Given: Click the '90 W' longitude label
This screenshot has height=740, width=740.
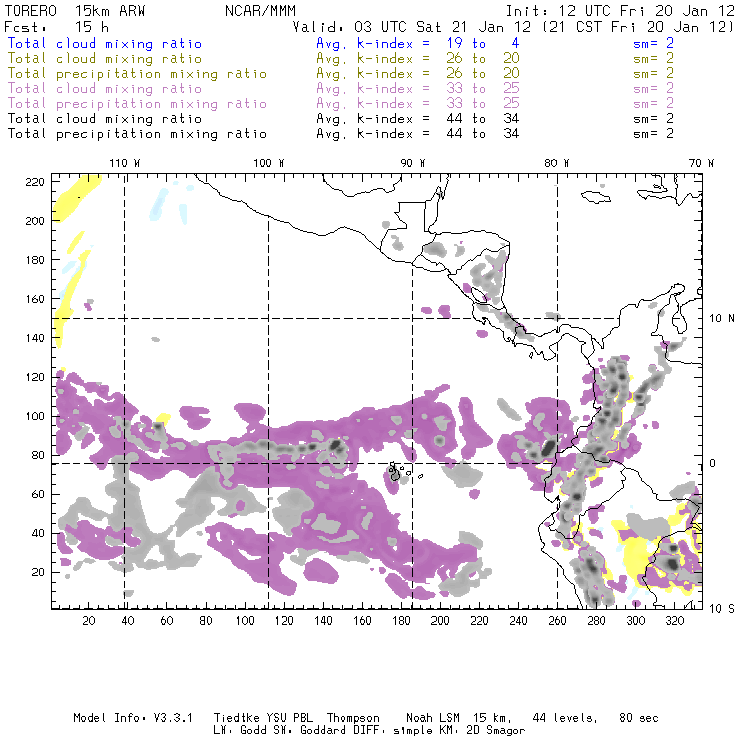Looking at the screenshot, I should click(412, 163).
